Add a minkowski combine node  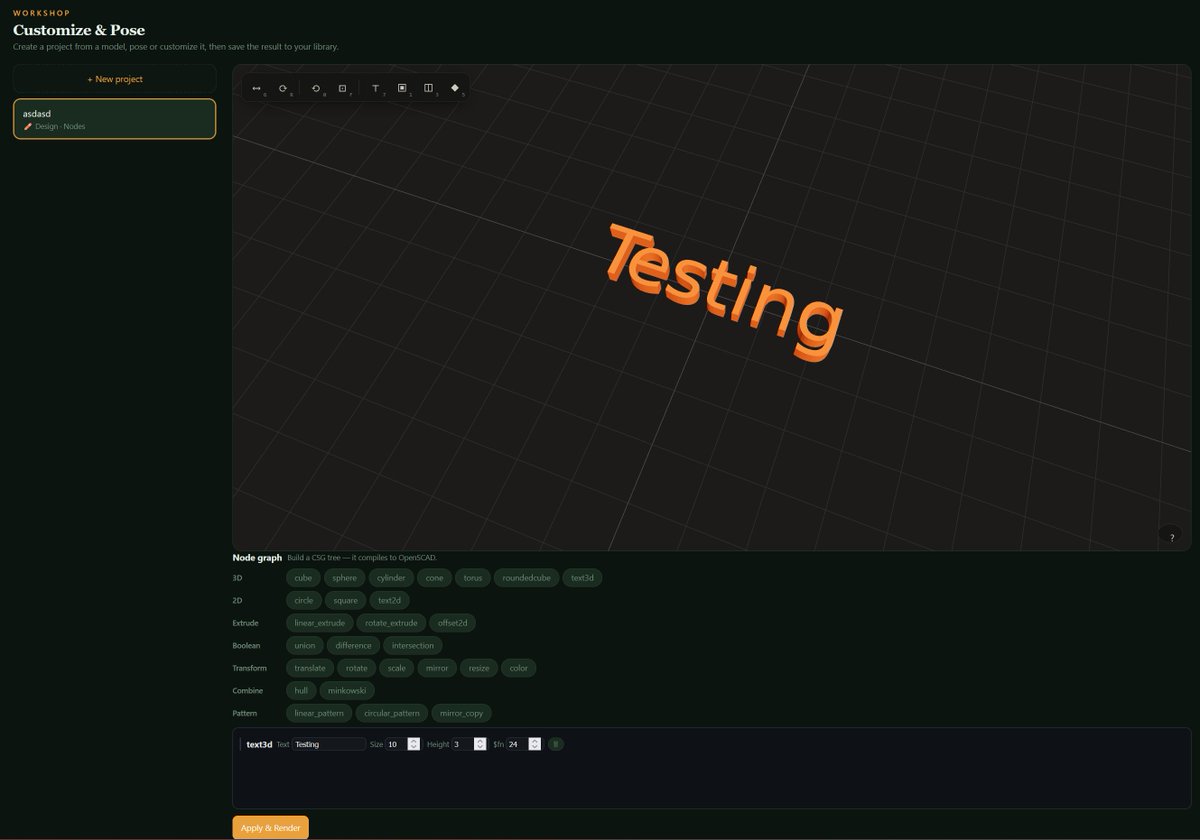(347, 691)
